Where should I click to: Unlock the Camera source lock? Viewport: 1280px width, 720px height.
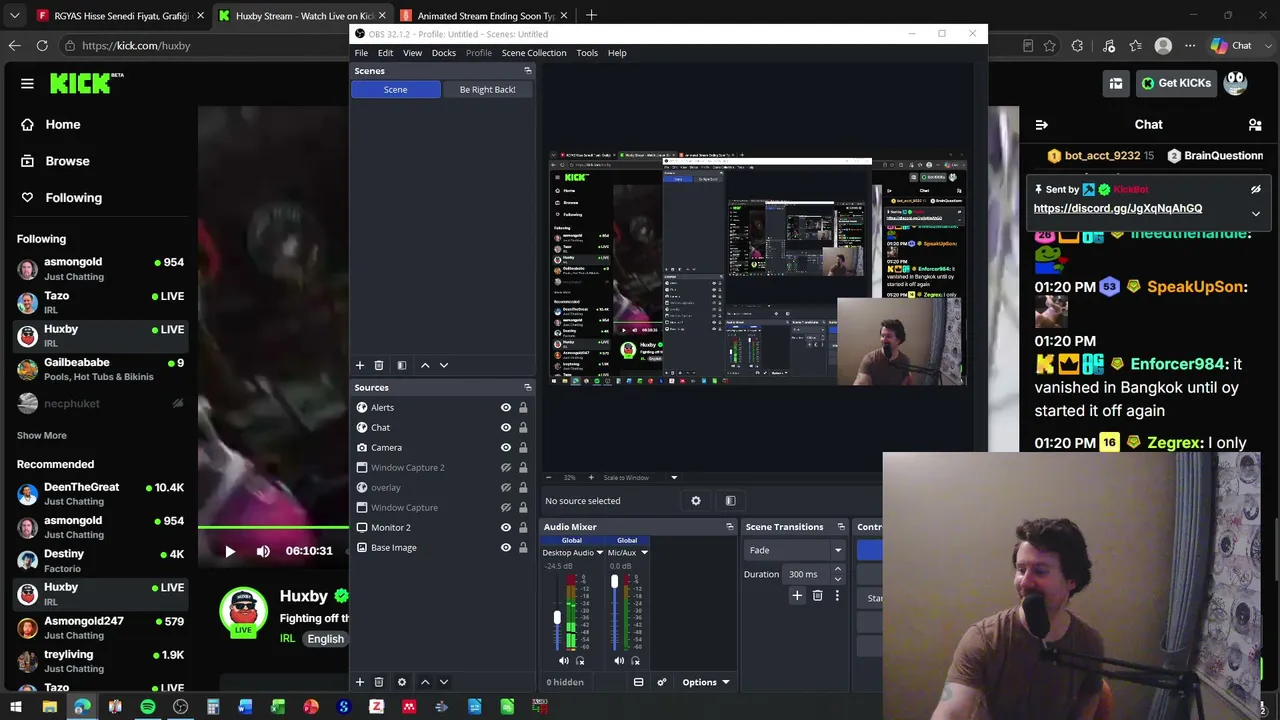[x=523, y=448]
